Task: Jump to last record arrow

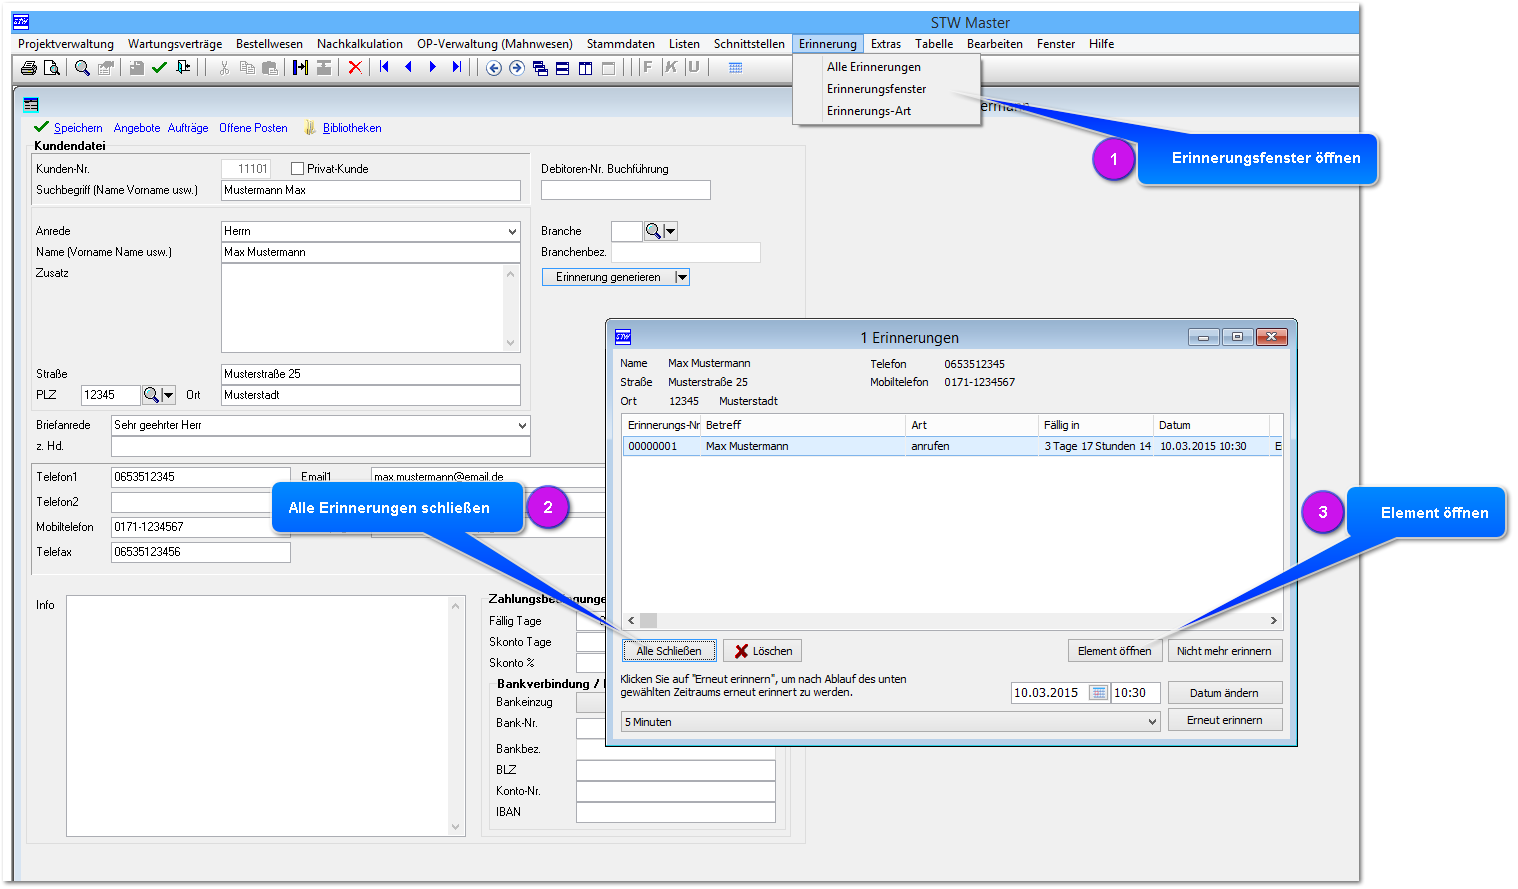Action: tap(457, 67)
